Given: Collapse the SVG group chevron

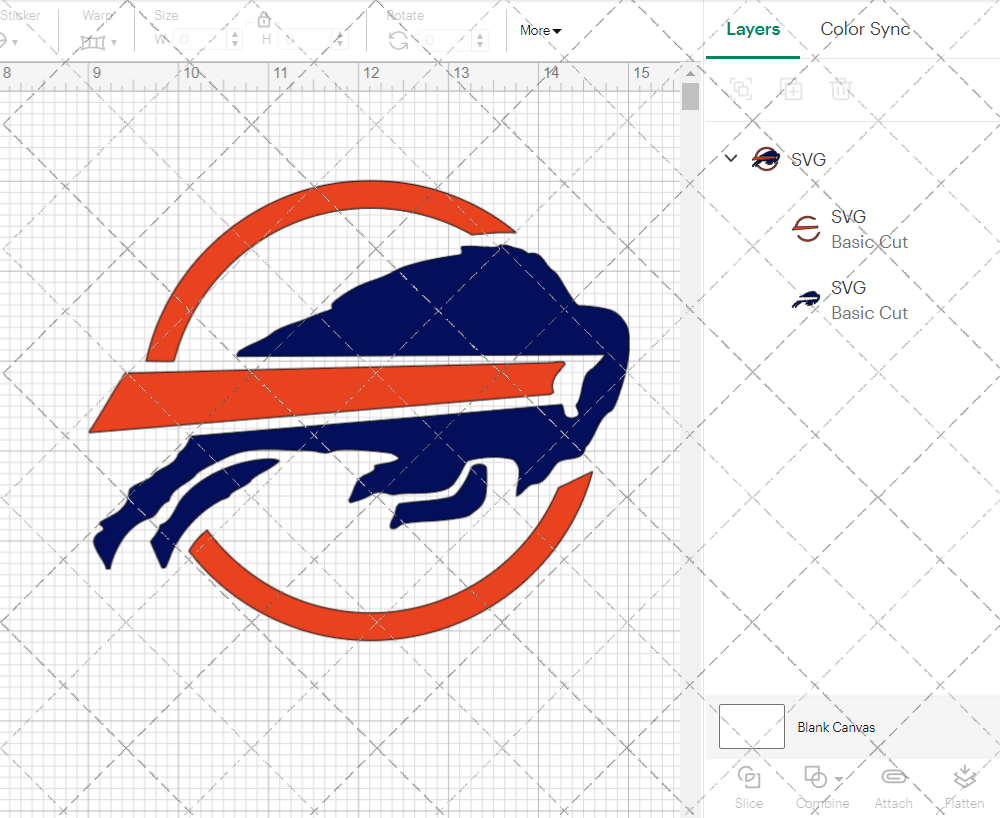Looking at the screenshot, I should 730,158.
